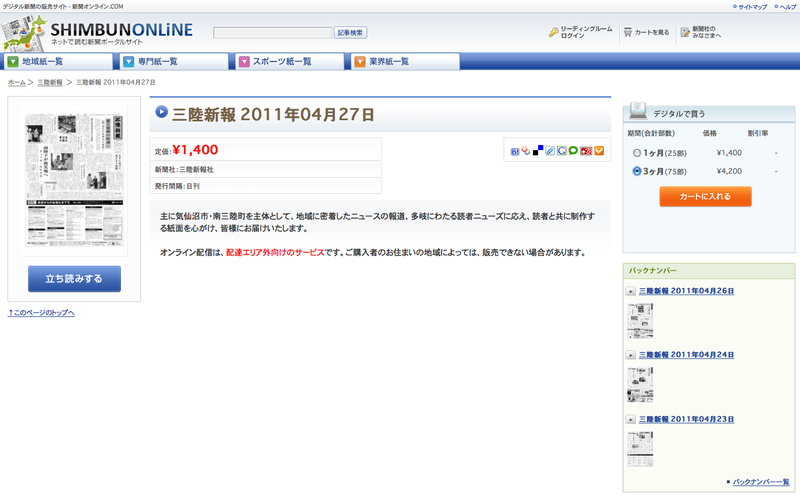Click the blue paperclip bookmark icon

[x=550, y=151]
